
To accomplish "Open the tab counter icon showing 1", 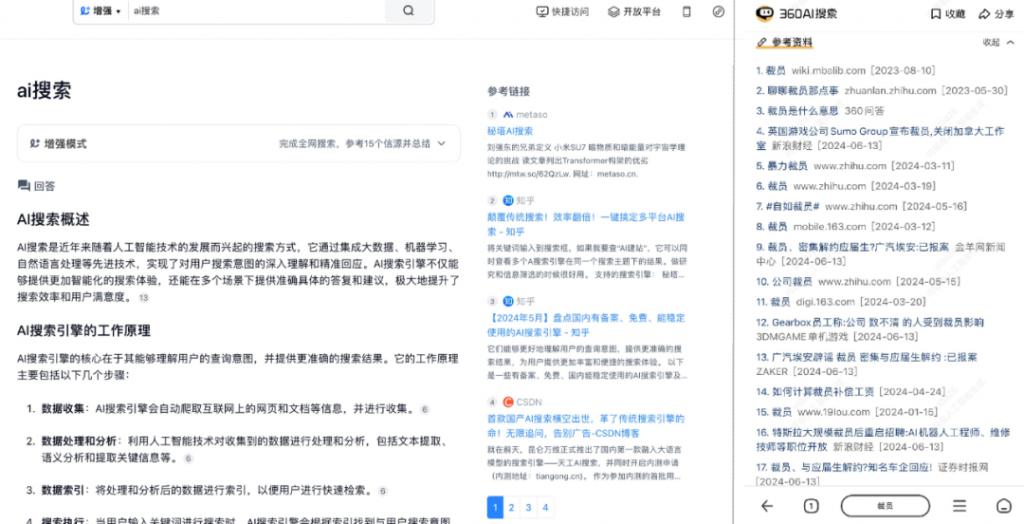I will (x=810, y=506).
